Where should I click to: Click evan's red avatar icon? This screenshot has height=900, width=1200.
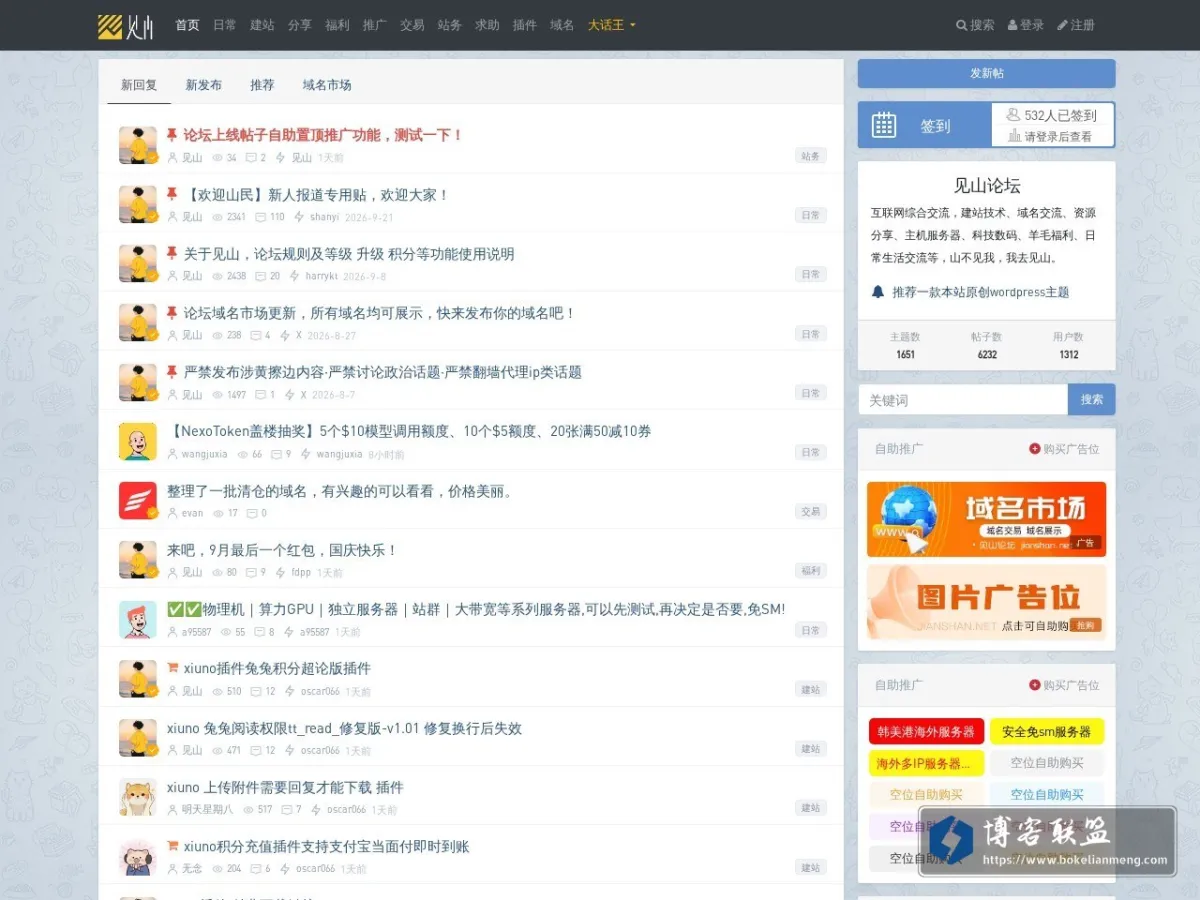click(138, 500)
